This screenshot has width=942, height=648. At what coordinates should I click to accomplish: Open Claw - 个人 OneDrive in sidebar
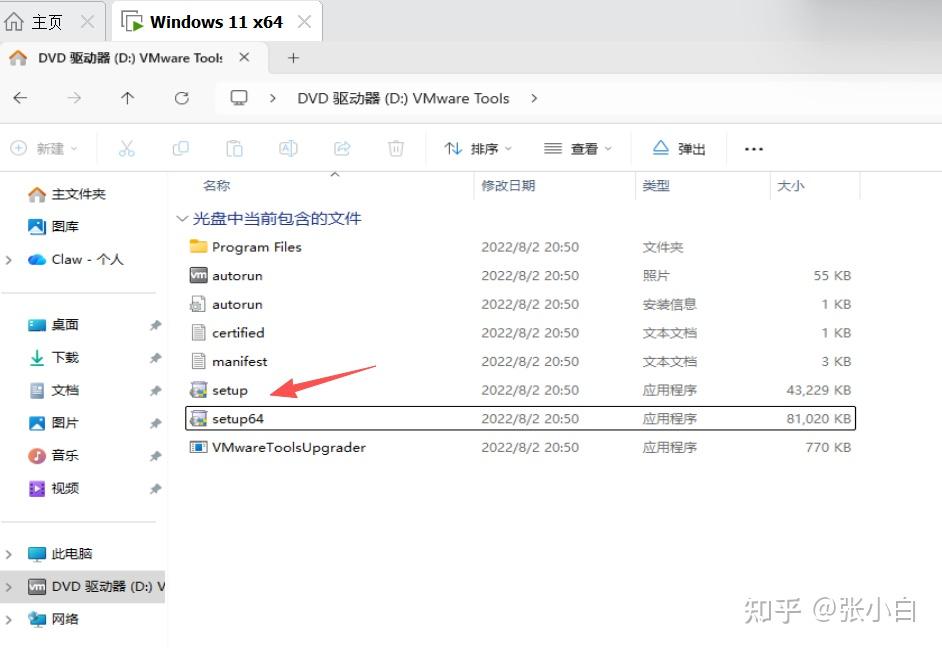[76, 259]
